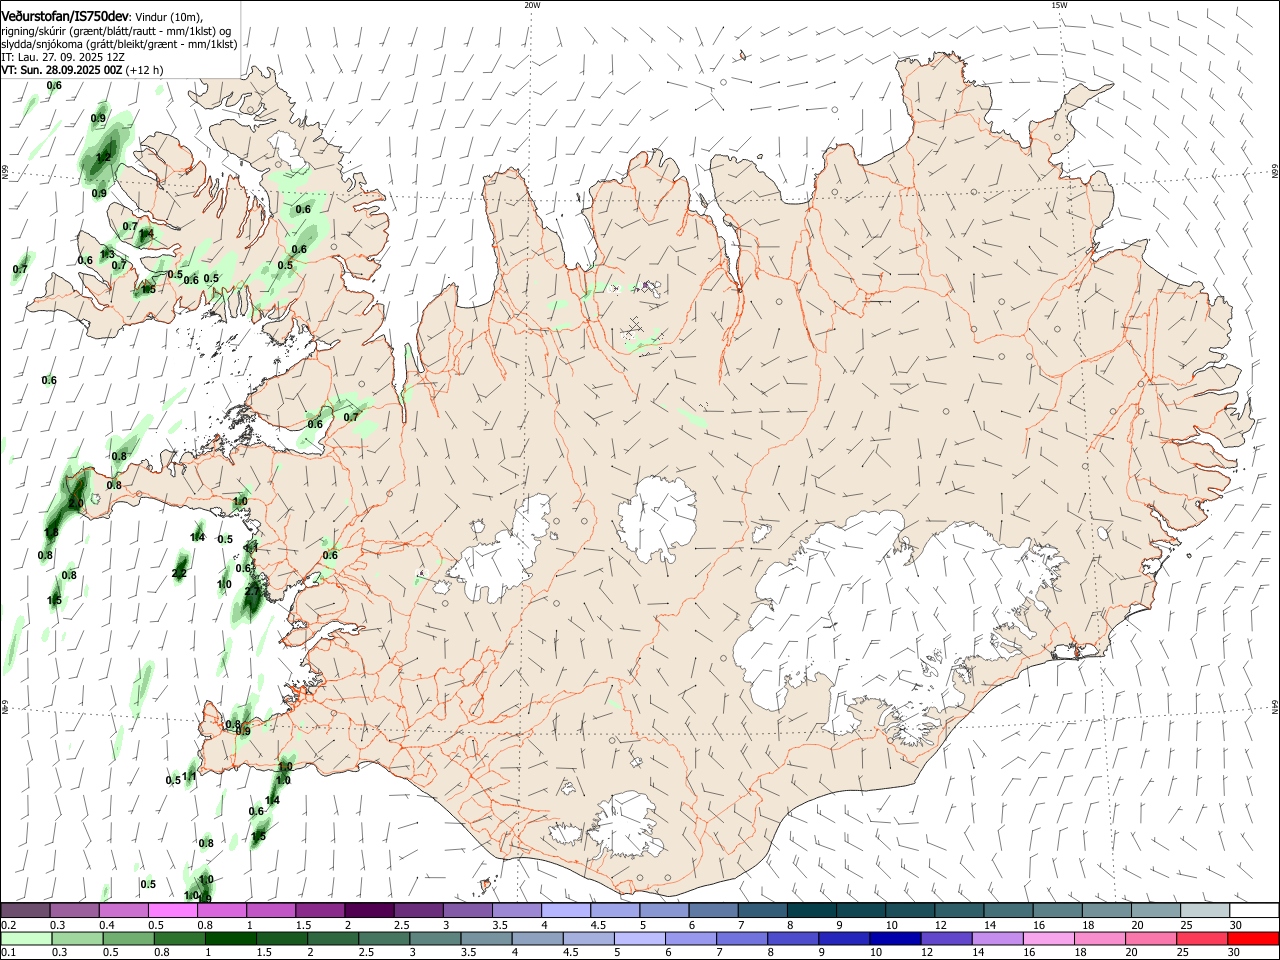Select upper scale swatch between 14 and 16
This screenshot has width=1280, height=960.
[x=1008, y=910]
